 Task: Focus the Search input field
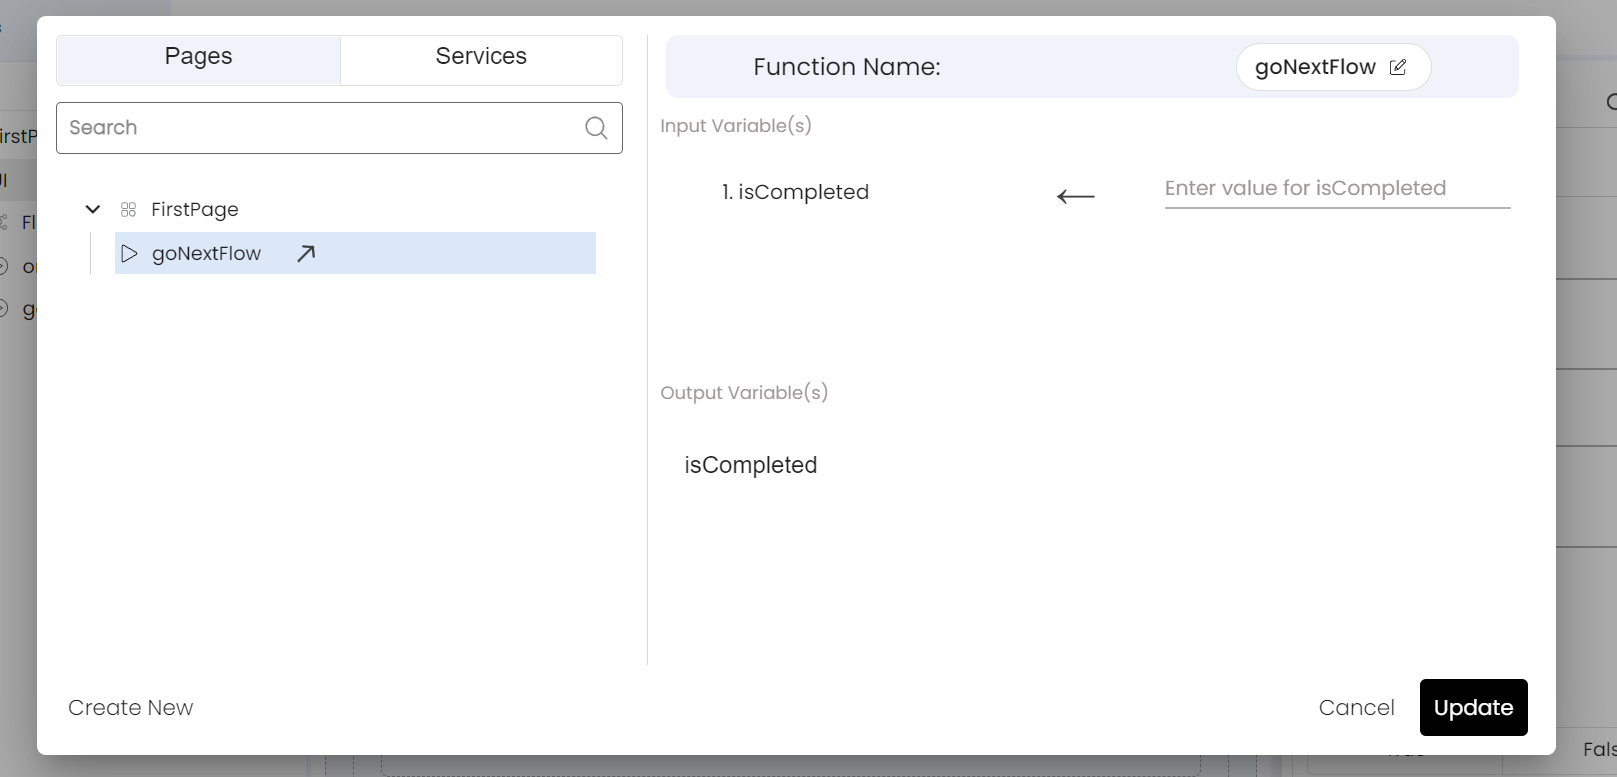tap(339, 128)
